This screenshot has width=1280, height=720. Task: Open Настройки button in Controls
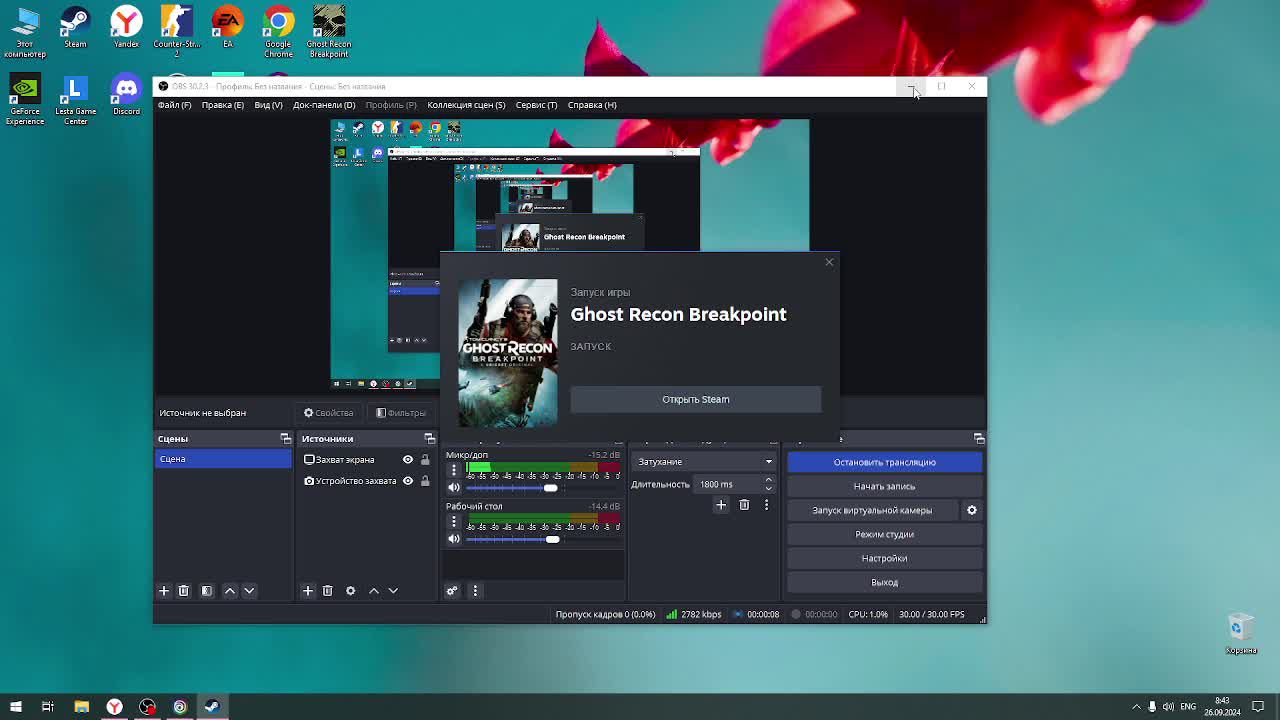(x=885, y=558)
